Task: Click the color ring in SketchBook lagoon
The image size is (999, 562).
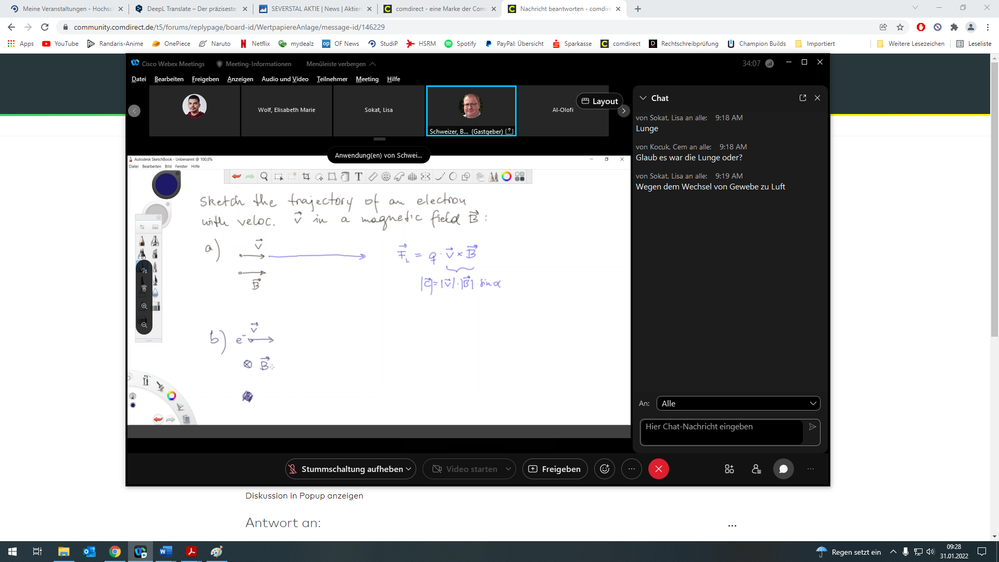Action: point(171,396)
